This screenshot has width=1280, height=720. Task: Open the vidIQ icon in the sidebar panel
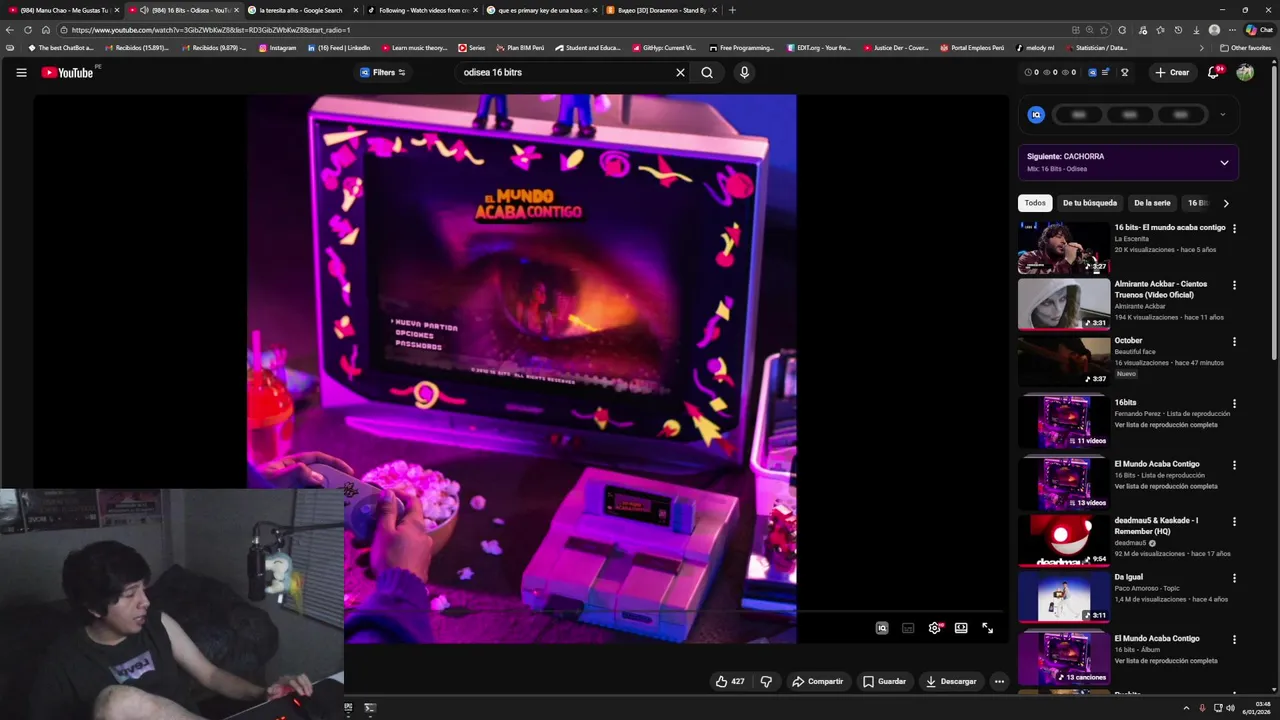coord(1036,114)
